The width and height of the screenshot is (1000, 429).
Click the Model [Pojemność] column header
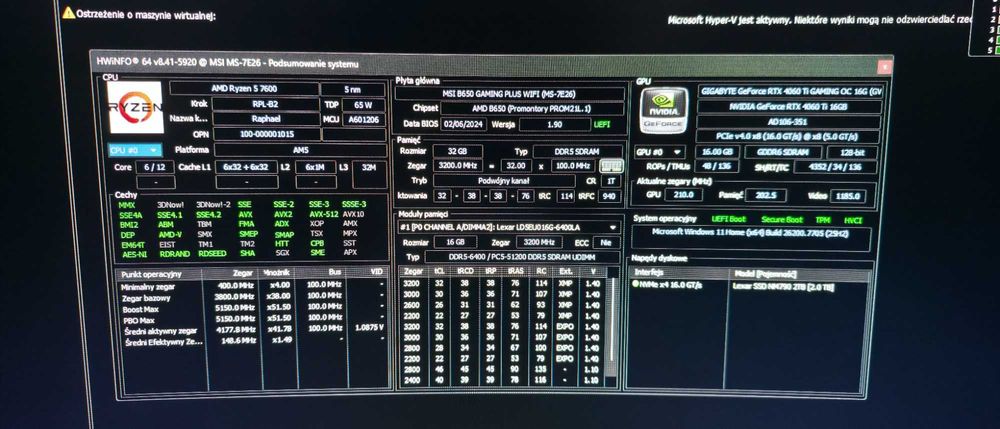(798, 273)
